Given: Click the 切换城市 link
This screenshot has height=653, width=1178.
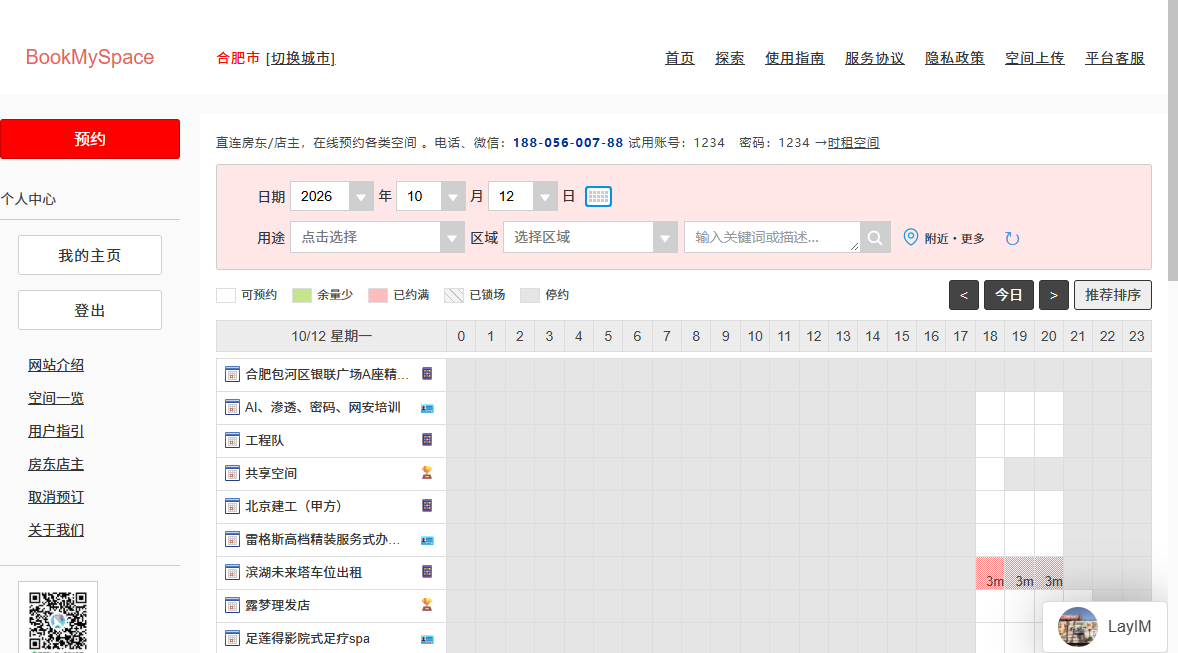Looking at the screenshot, I should 301,58.
